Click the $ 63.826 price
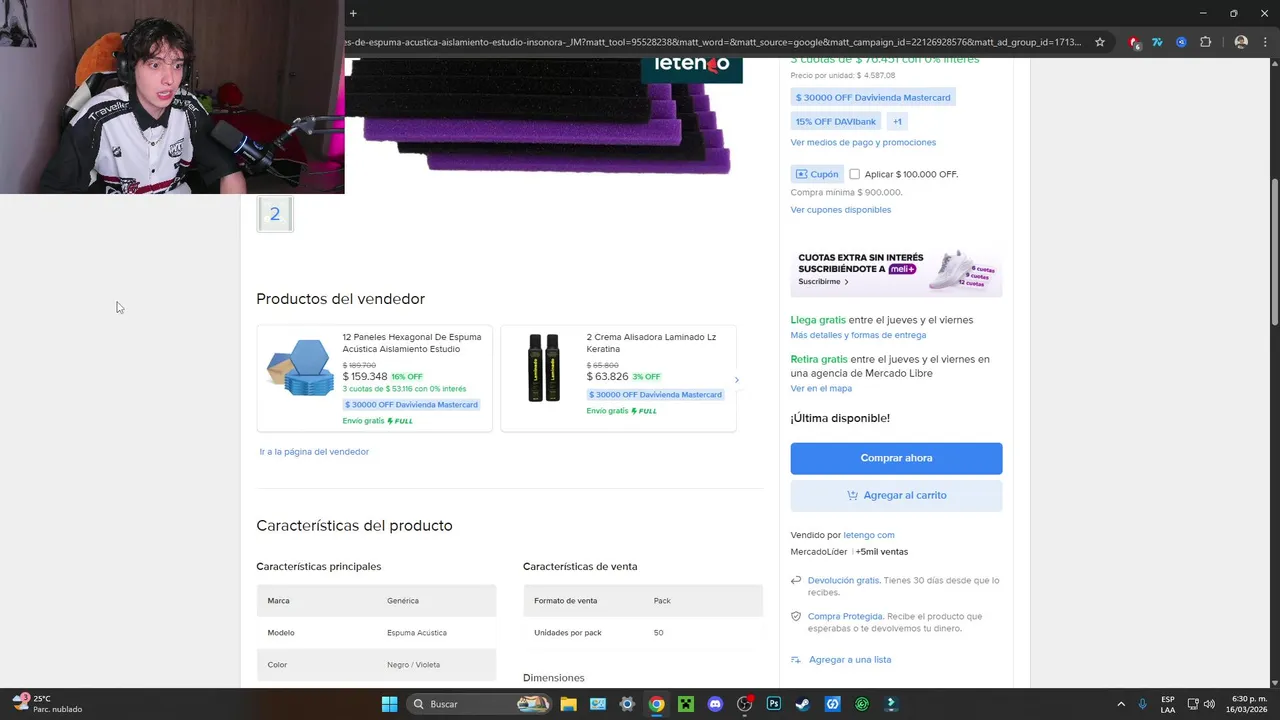Image resolution: width=1280 pixels, height=720 pixels. (607, 377)
